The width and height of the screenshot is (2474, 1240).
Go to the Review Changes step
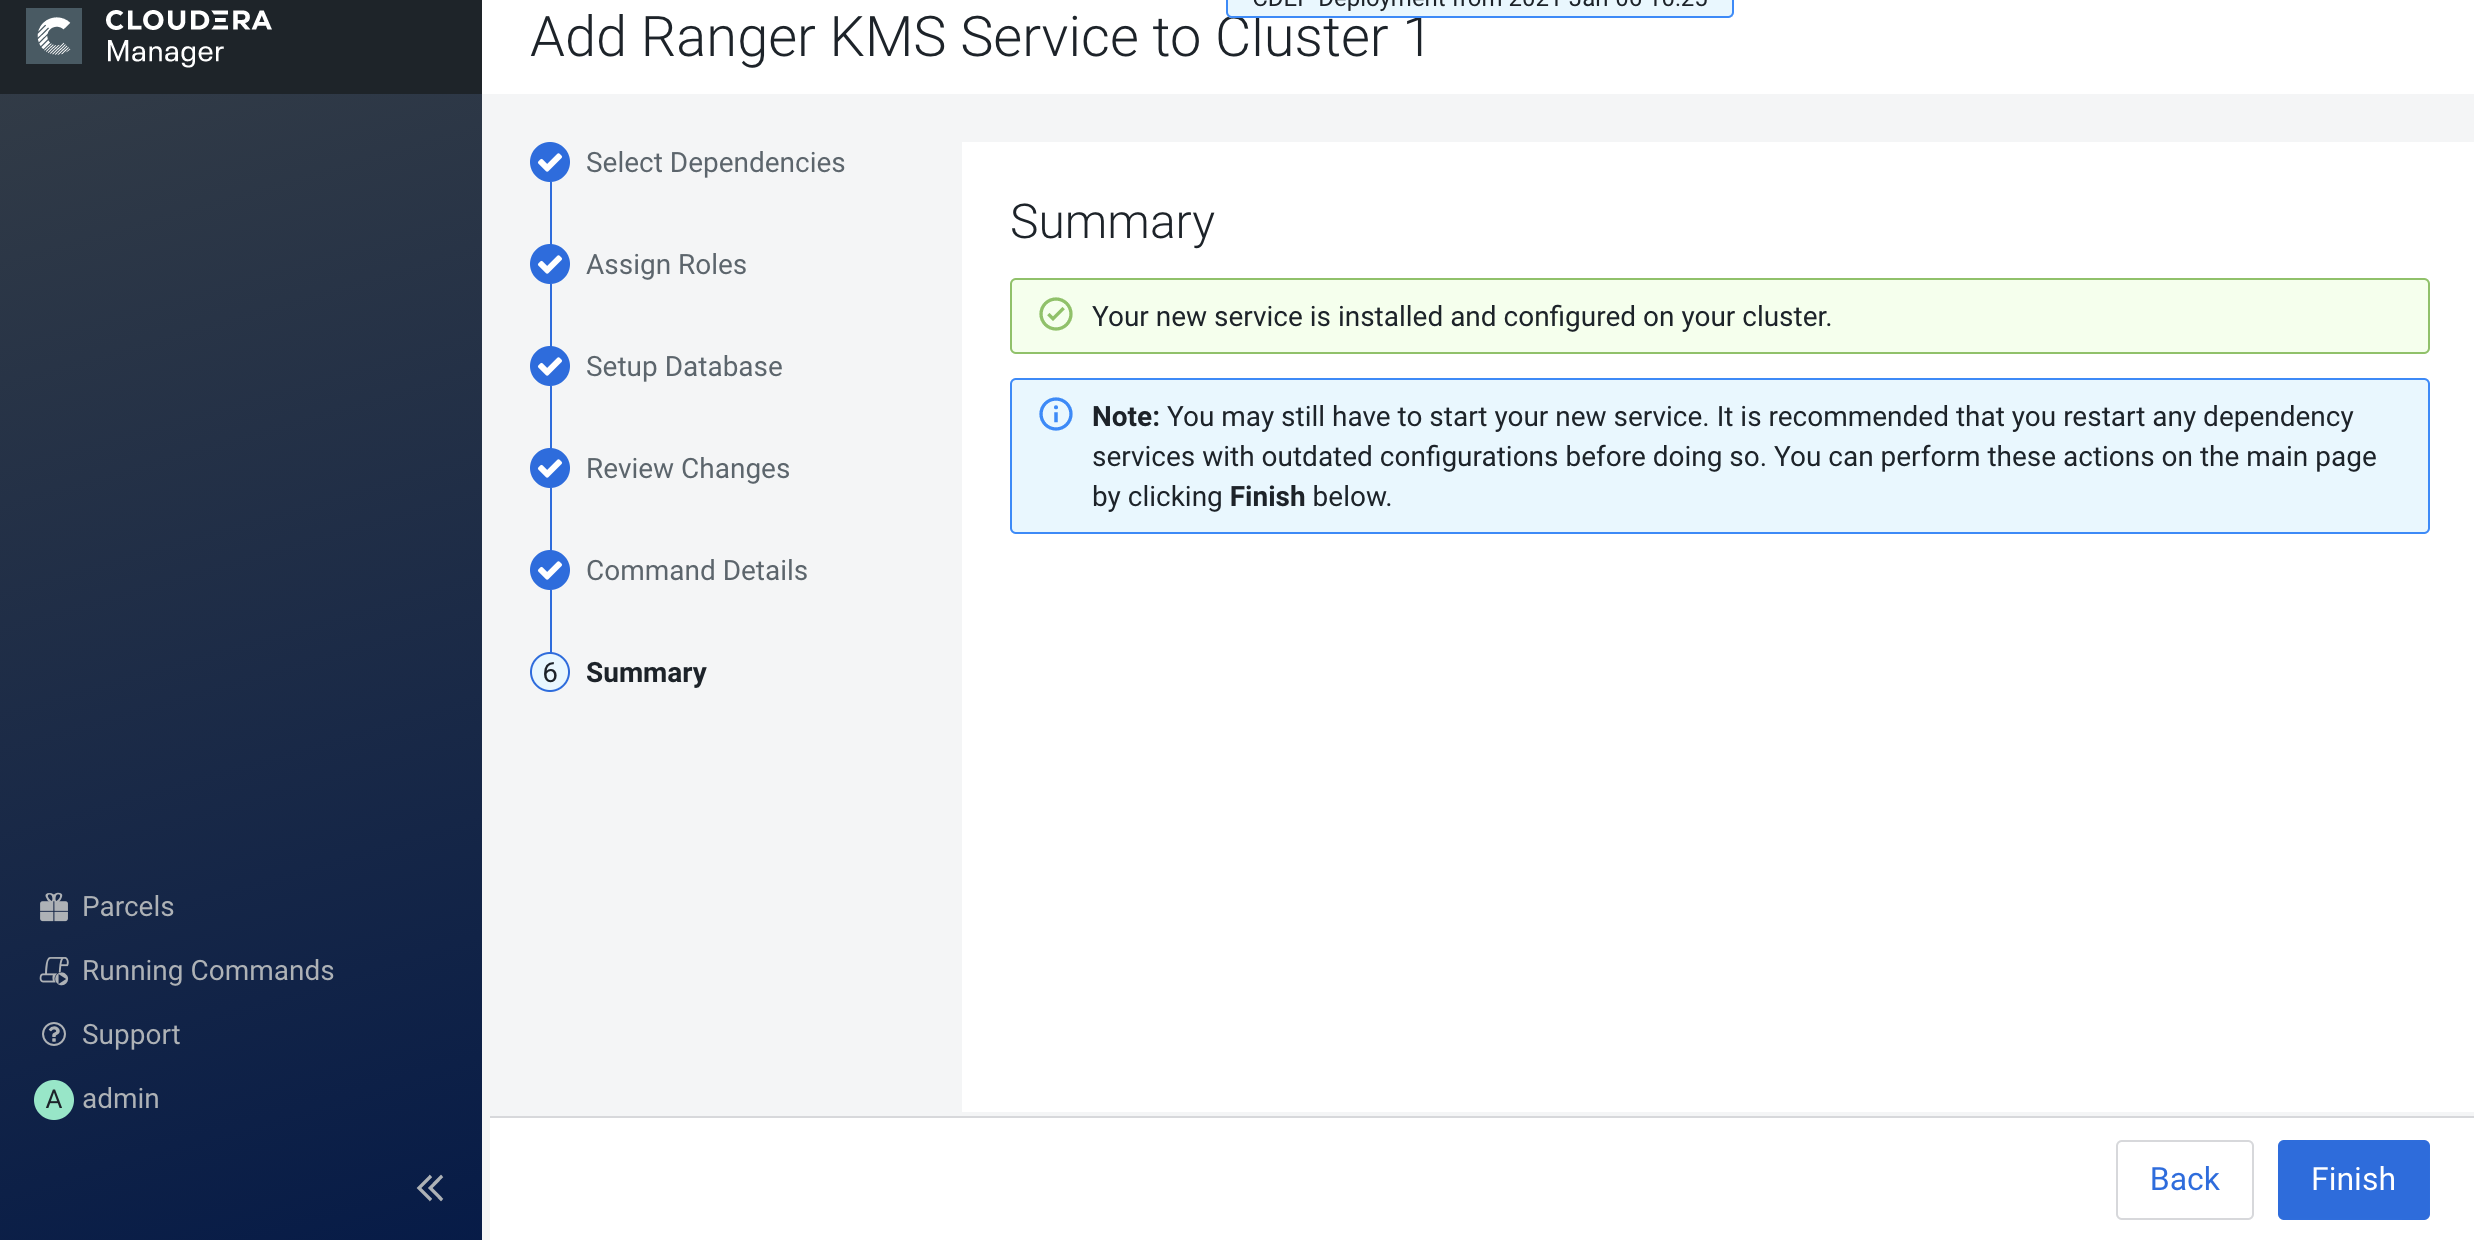coord(688,468)
